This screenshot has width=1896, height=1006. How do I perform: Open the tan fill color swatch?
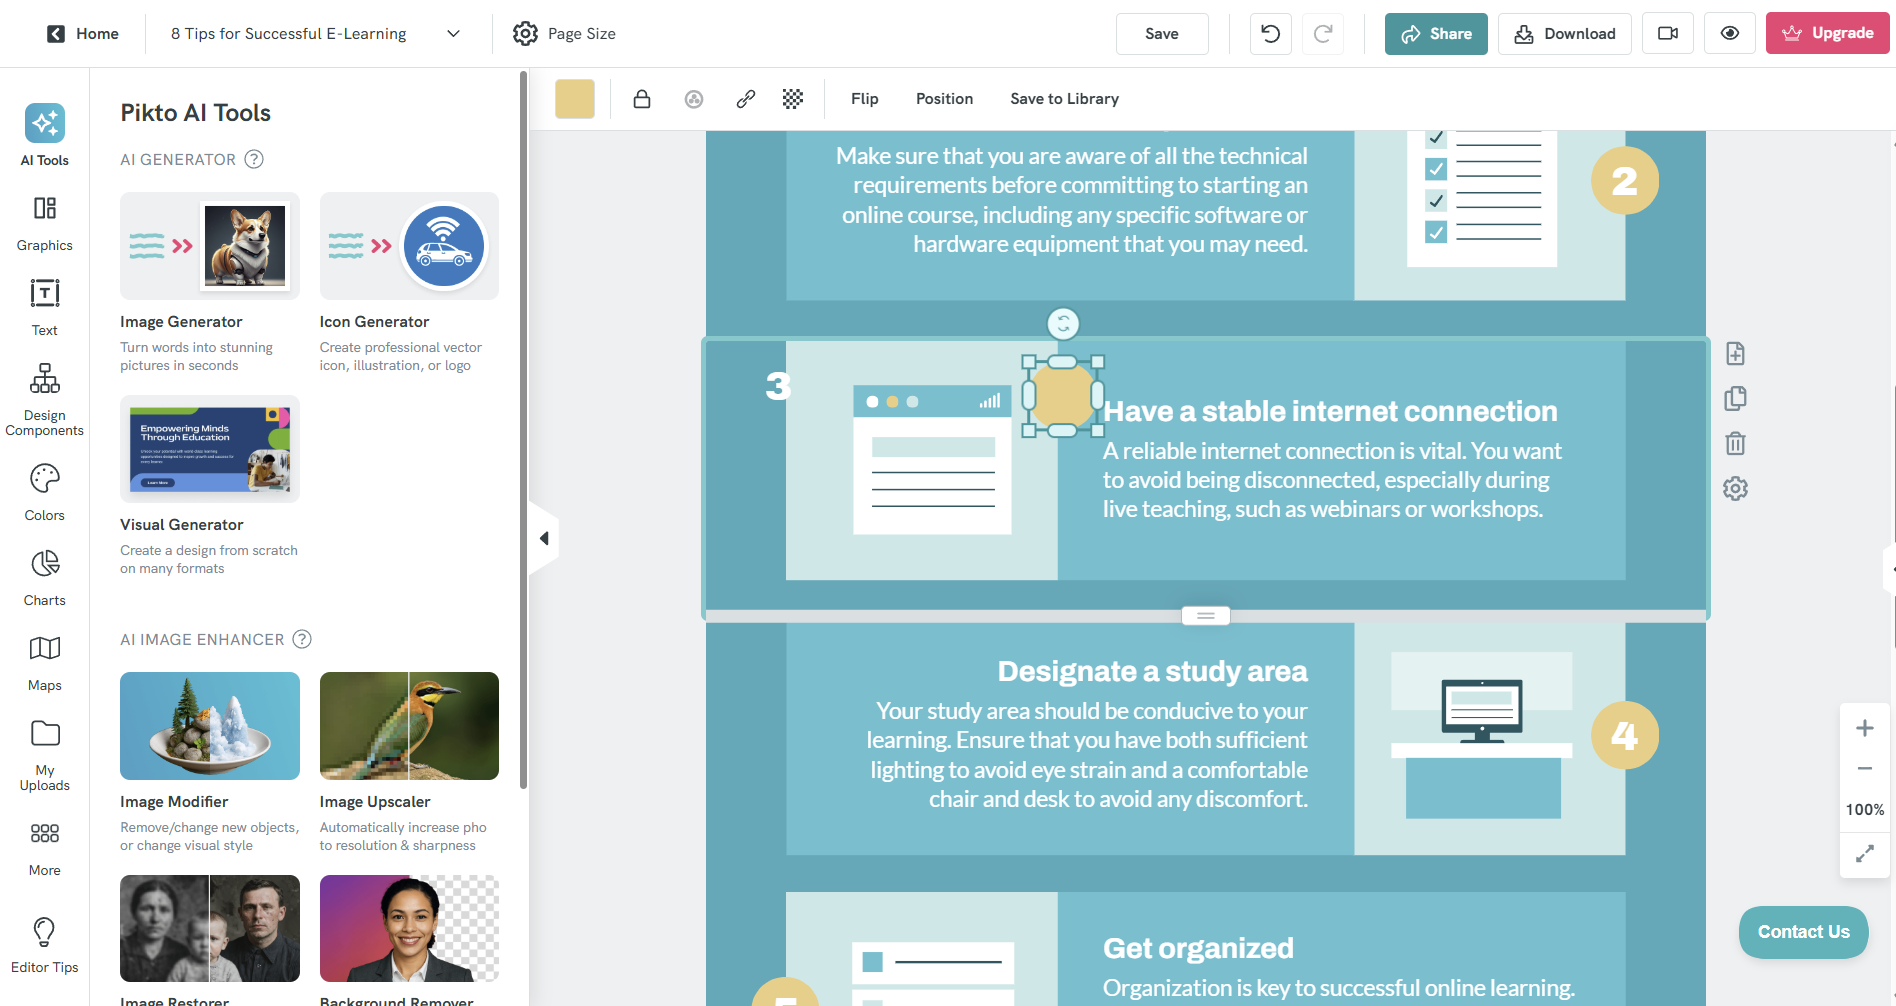pos(575,99)
